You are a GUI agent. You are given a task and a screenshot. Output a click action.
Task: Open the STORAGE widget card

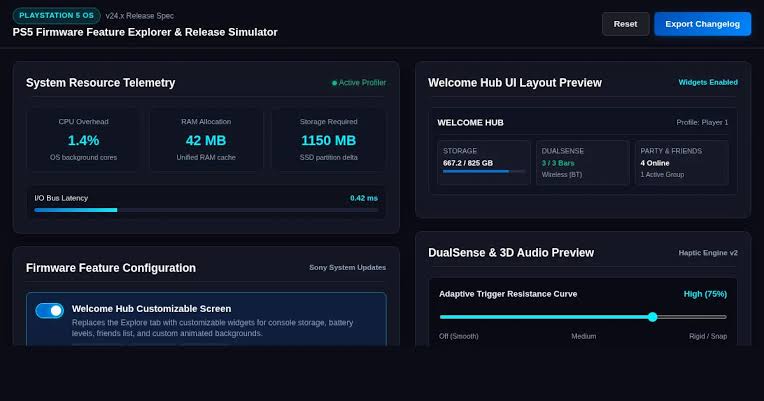coord(483,162)
